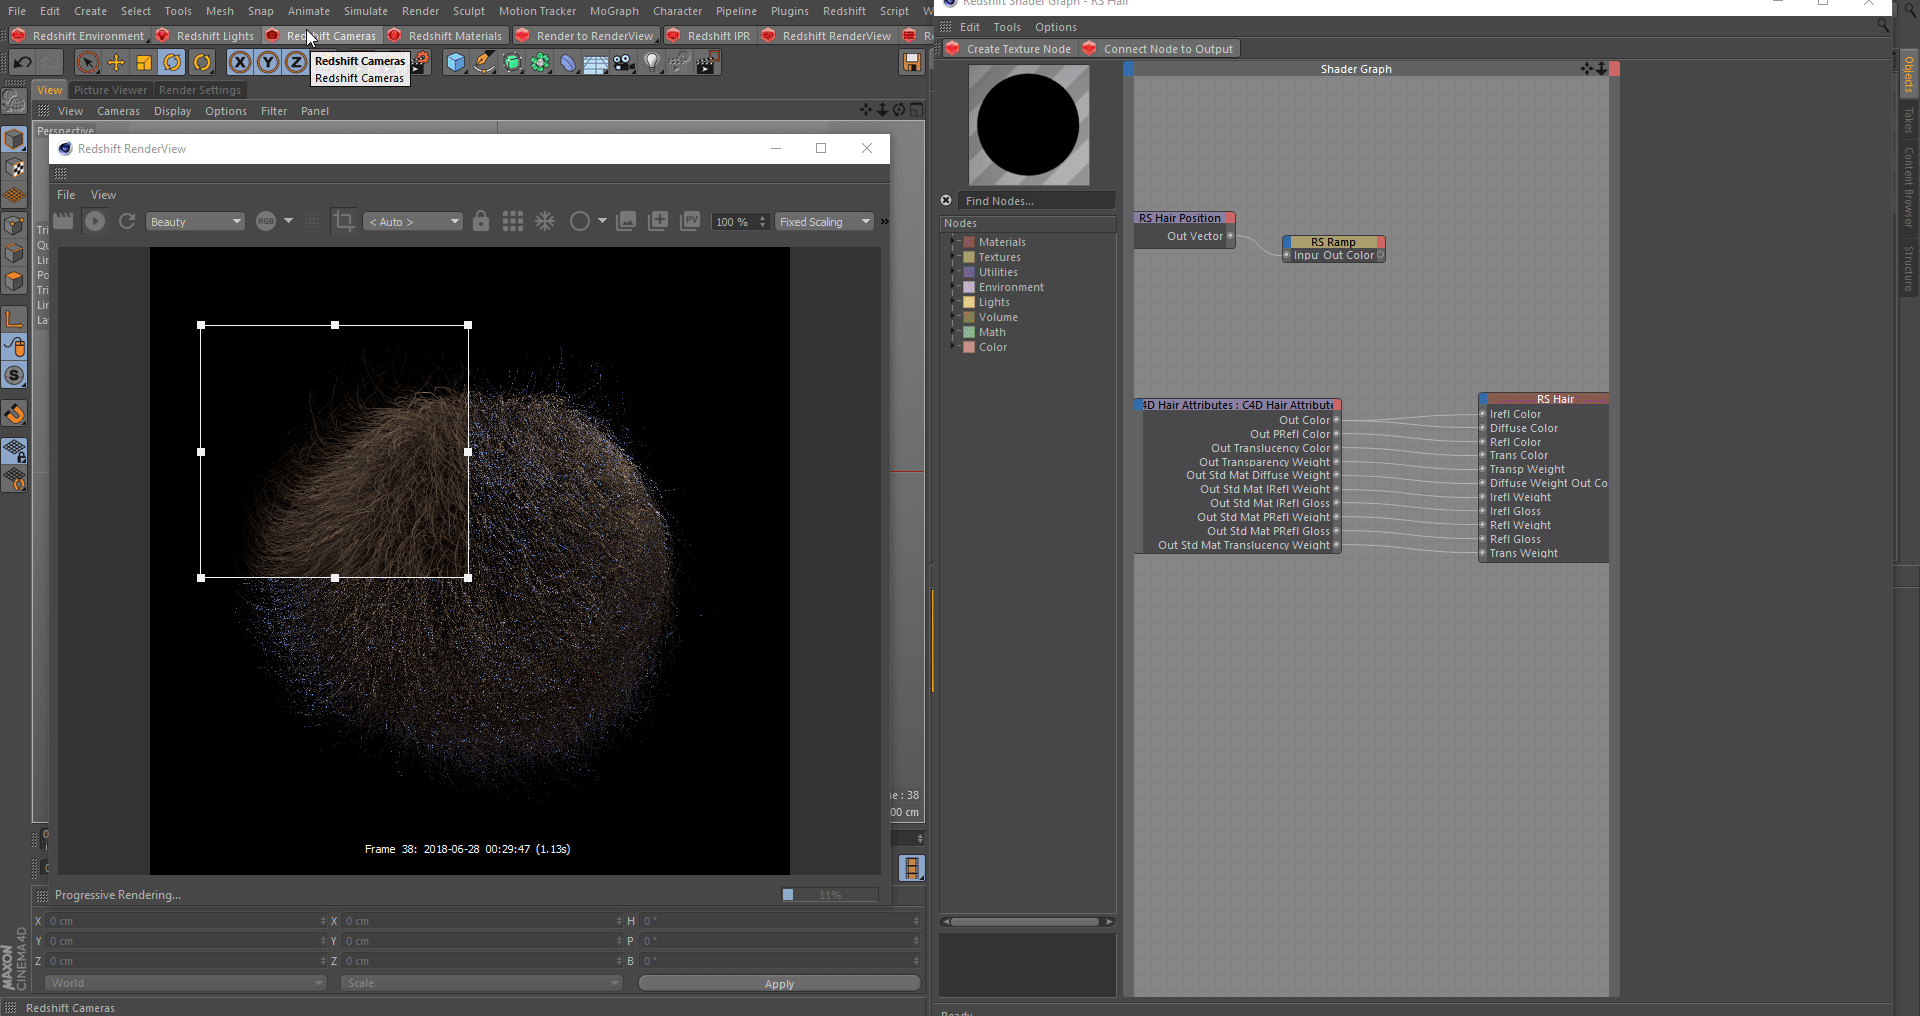
Task: Click the refresh render icon in RenderView
Action: (127, 221)
